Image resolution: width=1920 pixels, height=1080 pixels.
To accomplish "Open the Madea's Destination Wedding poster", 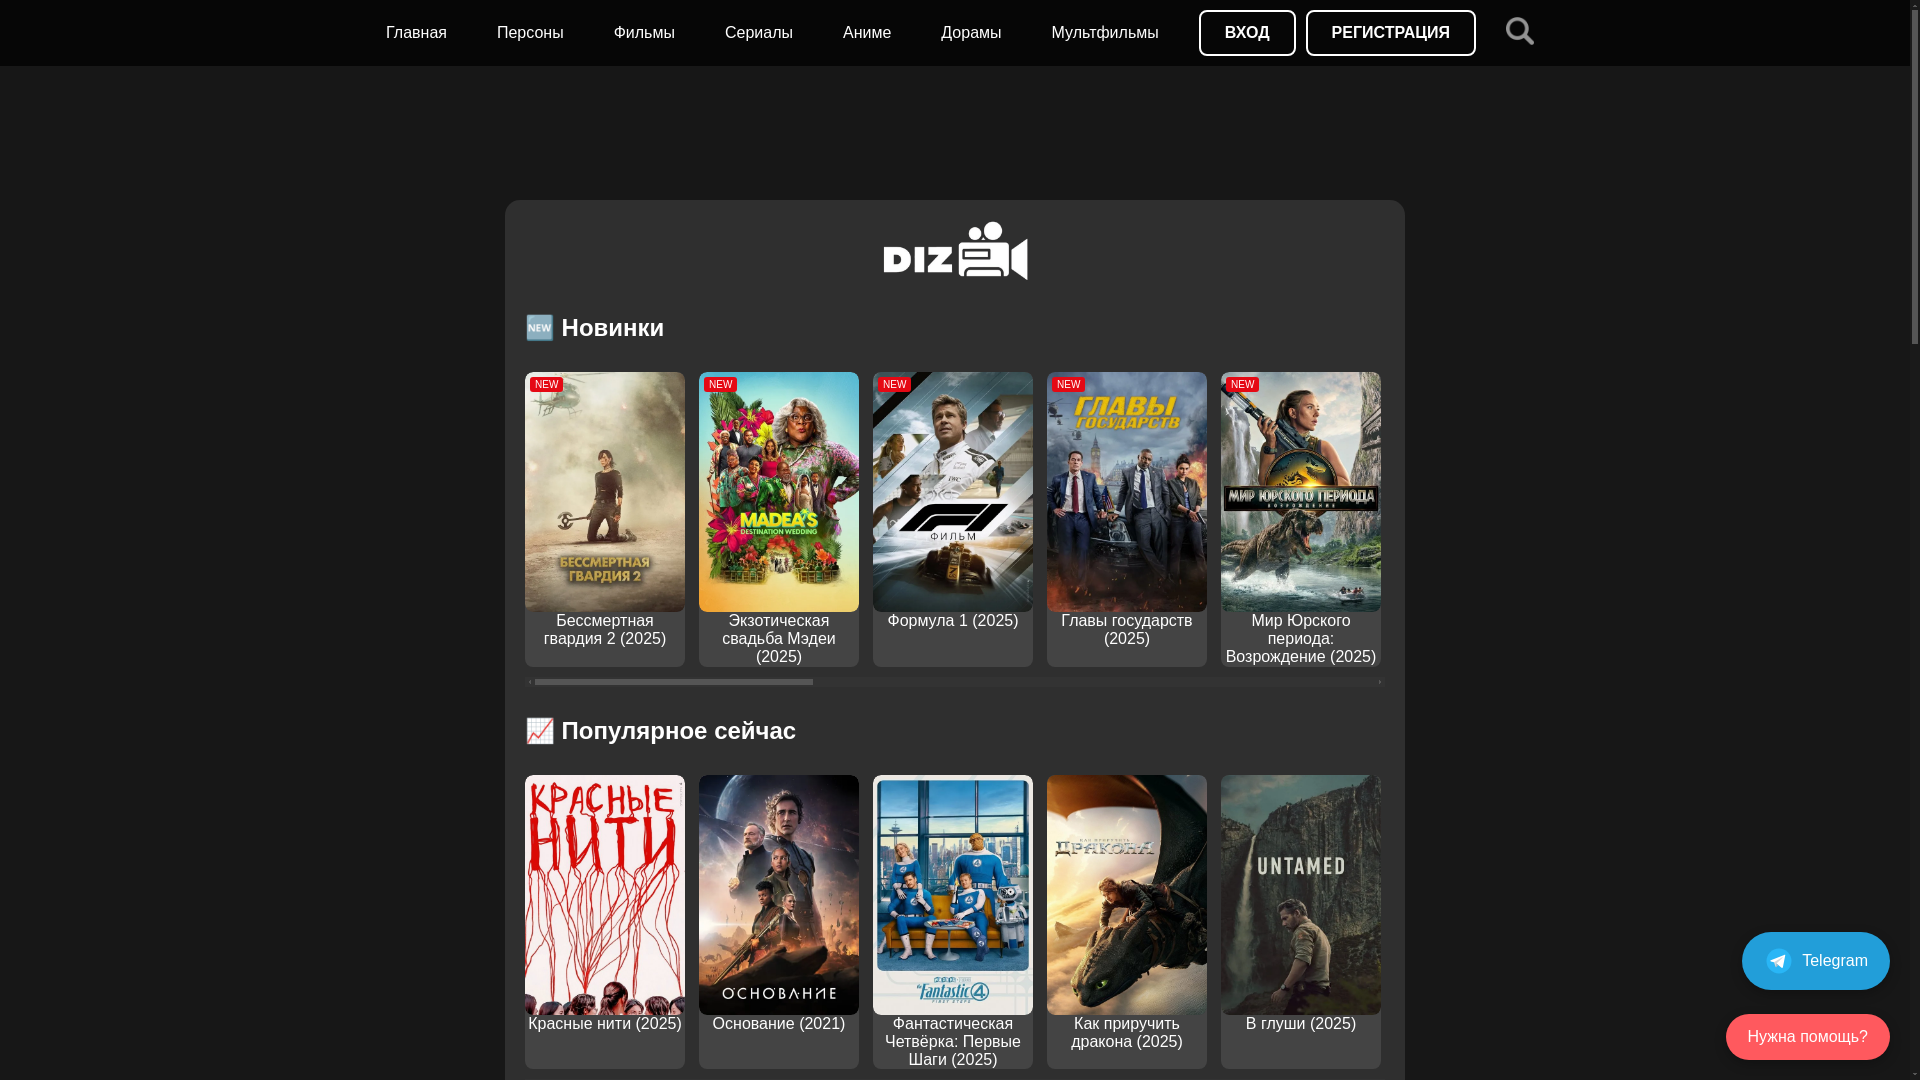I will [x=779, y=492].
